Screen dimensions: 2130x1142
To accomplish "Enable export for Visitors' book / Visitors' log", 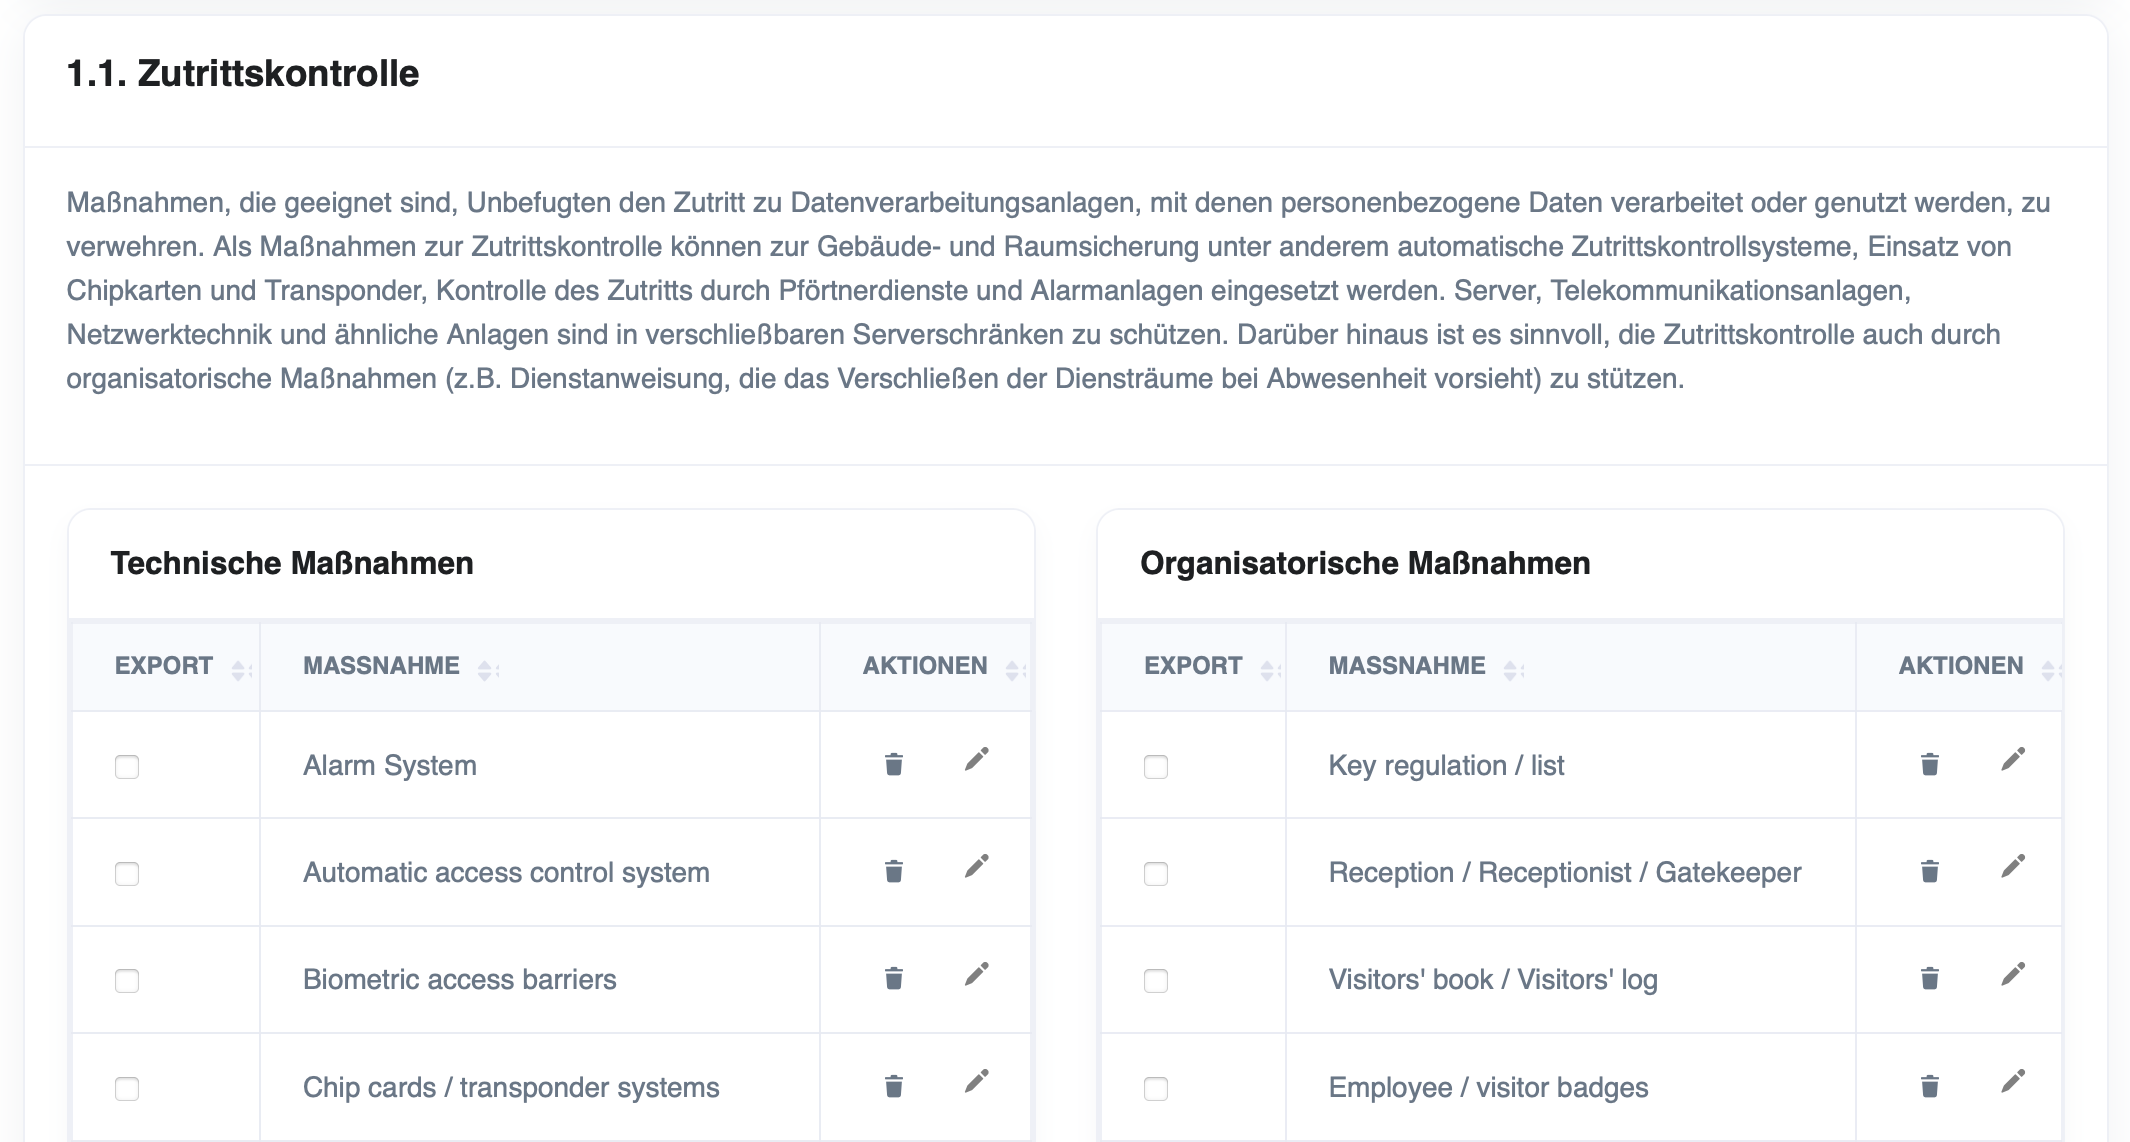I will pyautogui.click(x=1156, y=981).
